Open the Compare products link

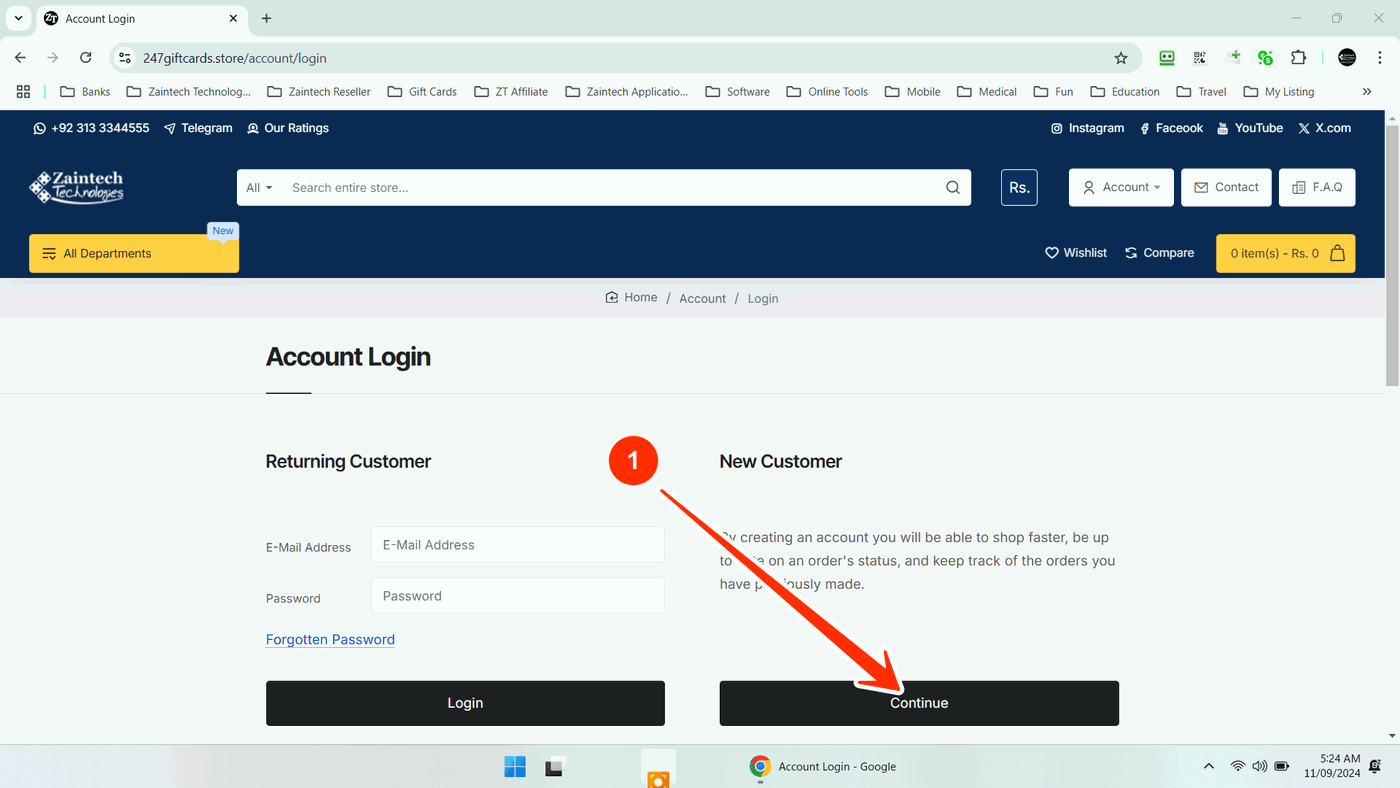[1160, 253]
